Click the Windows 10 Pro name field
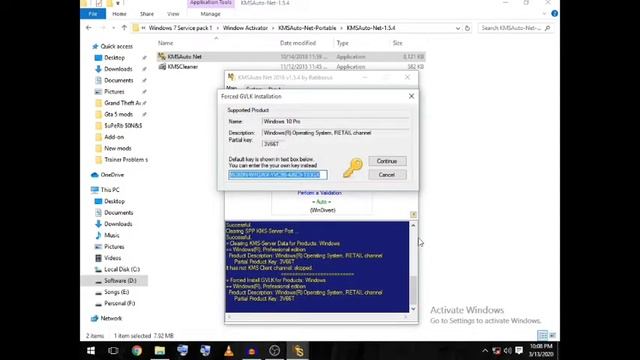Screen dimensions: 640x360 (x=335, y=121)
